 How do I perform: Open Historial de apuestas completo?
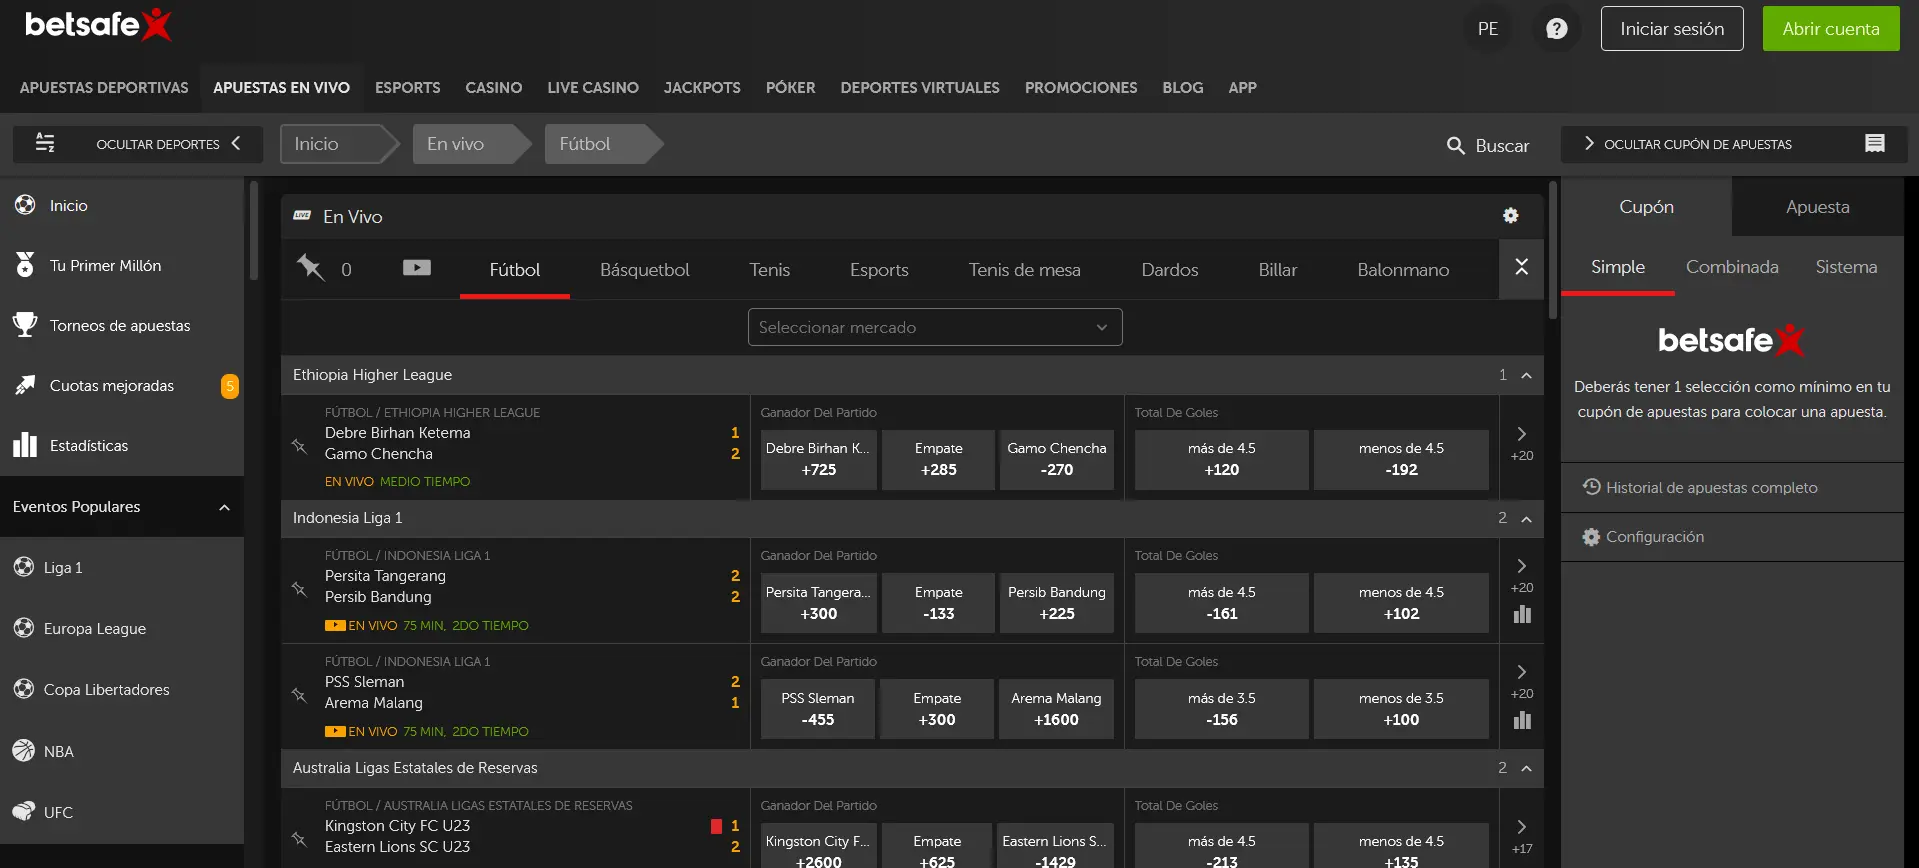[x=1732, y=487]
